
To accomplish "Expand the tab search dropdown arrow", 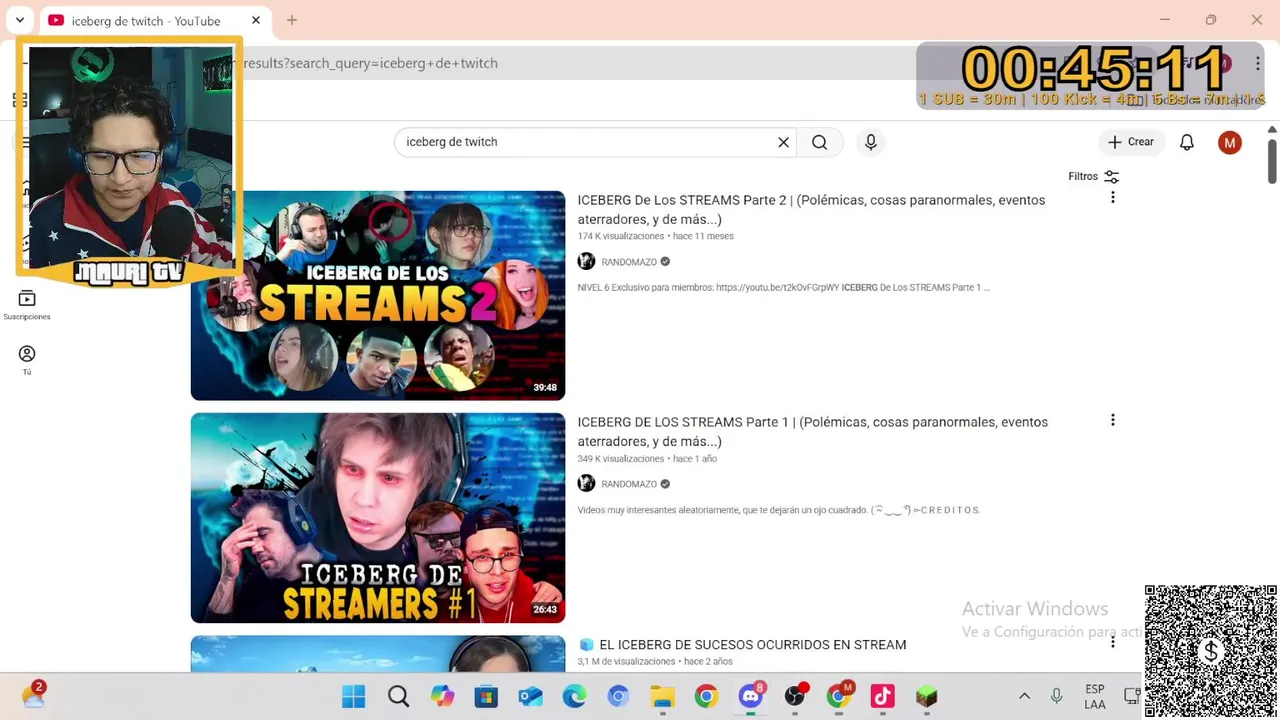I will (x=19, y=20).
